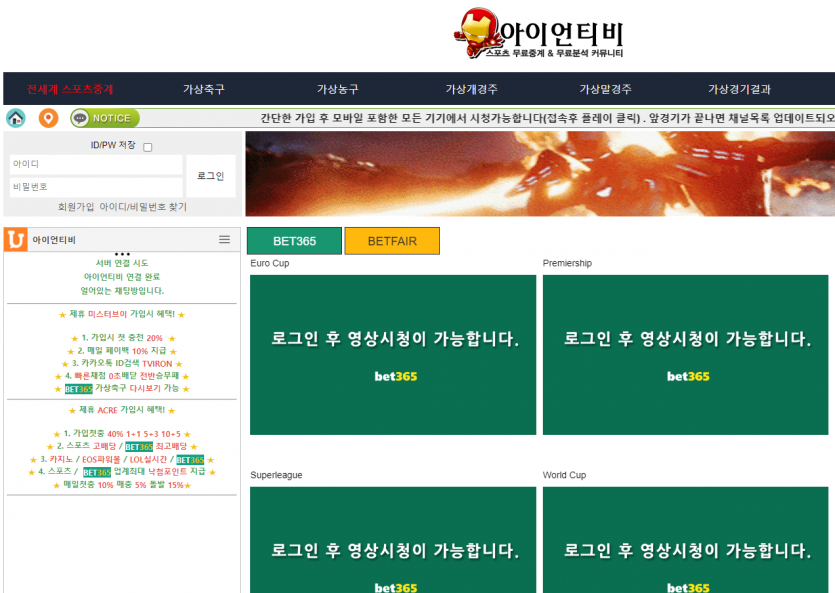The height and width of the screenshot is (593, 835).
Task: Focus the 아이디 input field
Action: coord(96,164)
